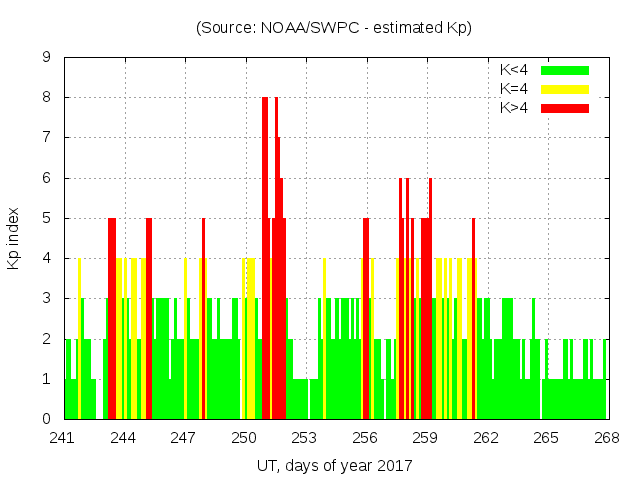Click the NOAA/SWPC source title text
Viewport: 640px width, 480px height.
point(333,28)
